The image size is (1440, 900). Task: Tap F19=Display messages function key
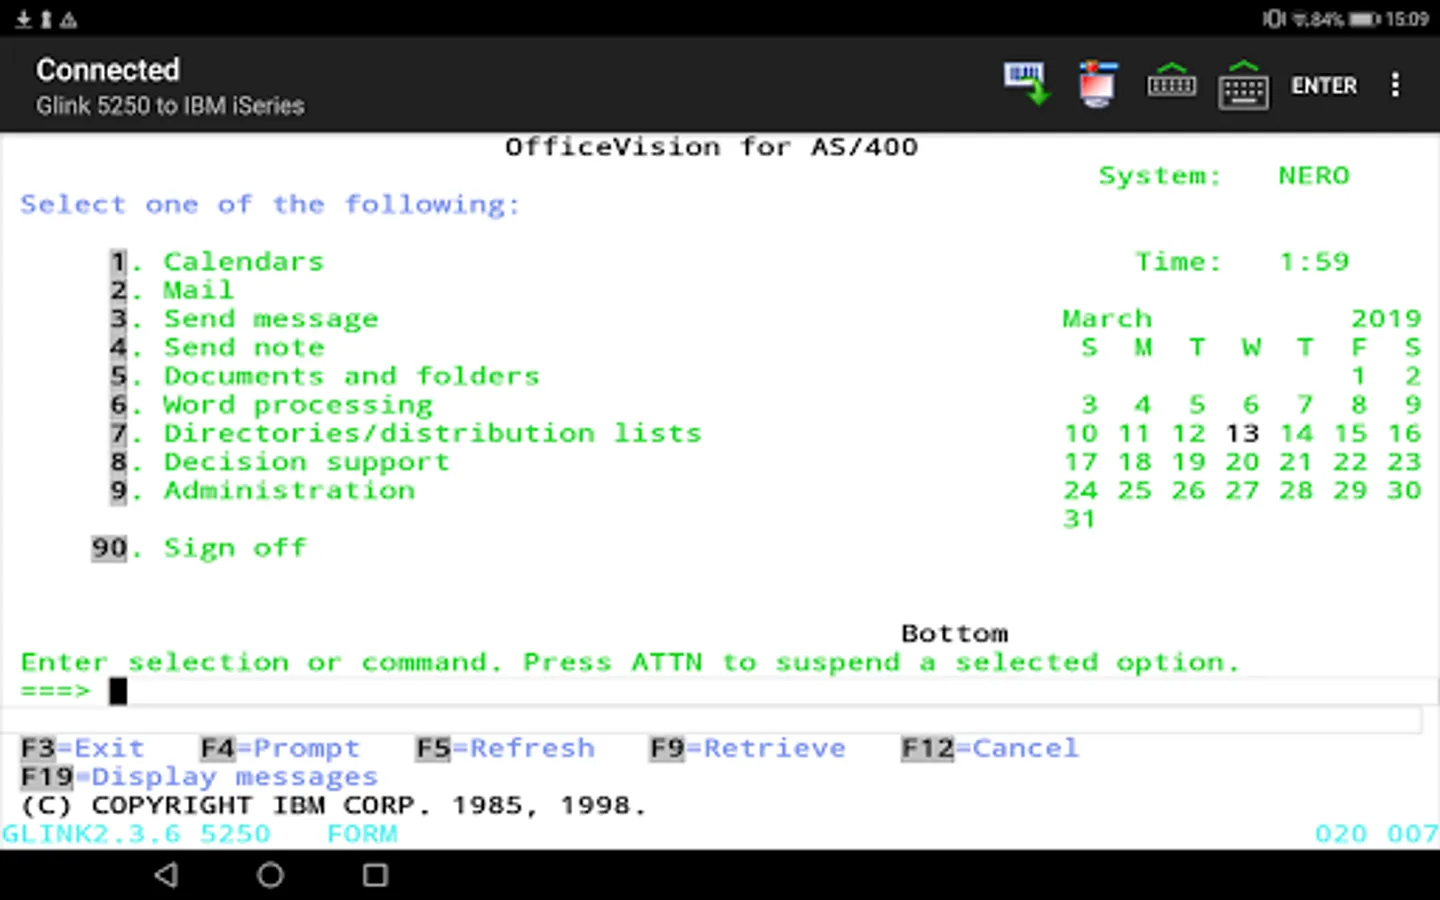pos(199,778)
